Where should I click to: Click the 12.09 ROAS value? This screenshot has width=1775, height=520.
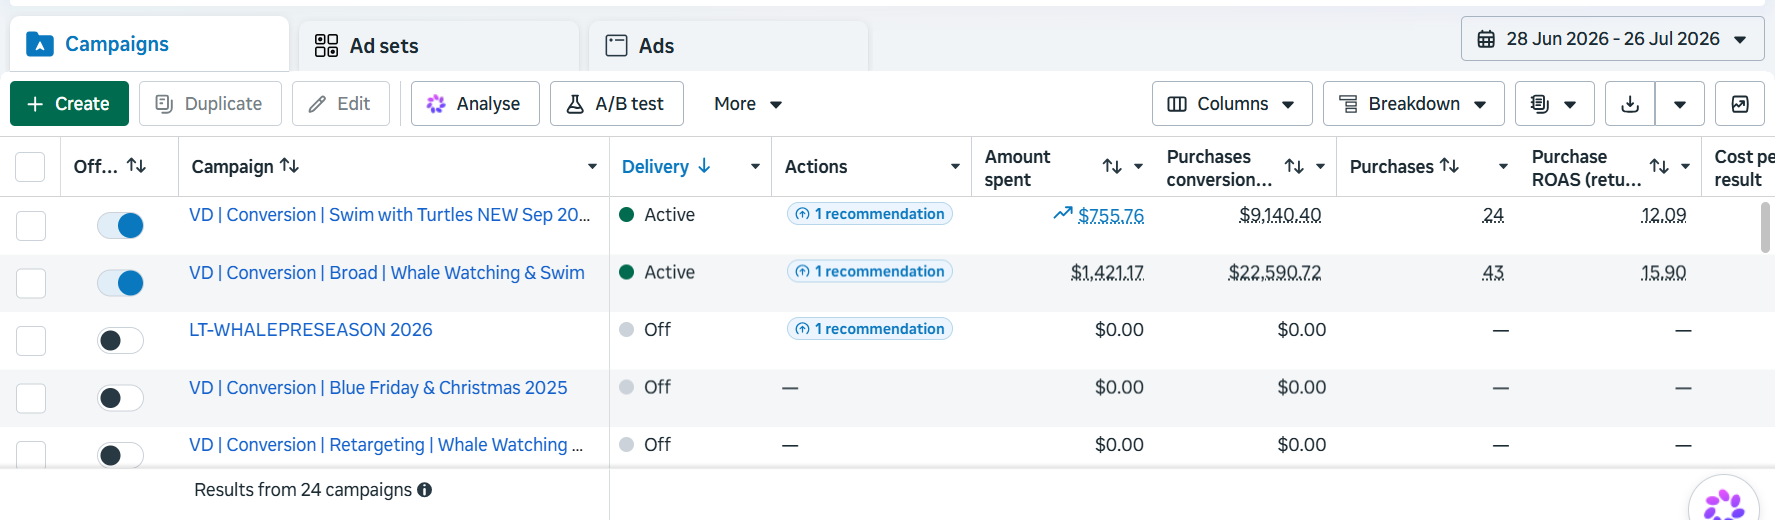pyautogui.click(x=1664, y=215)
